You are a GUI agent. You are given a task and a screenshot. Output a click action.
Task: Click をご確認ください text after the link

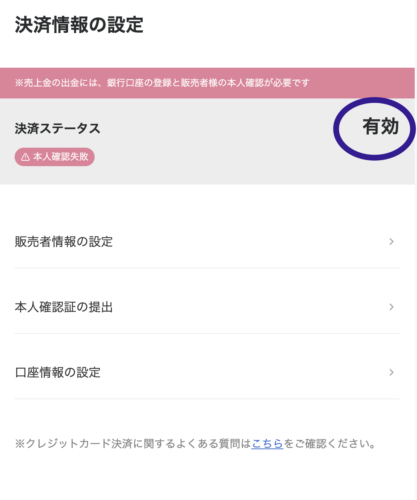(x=330, y=444)
